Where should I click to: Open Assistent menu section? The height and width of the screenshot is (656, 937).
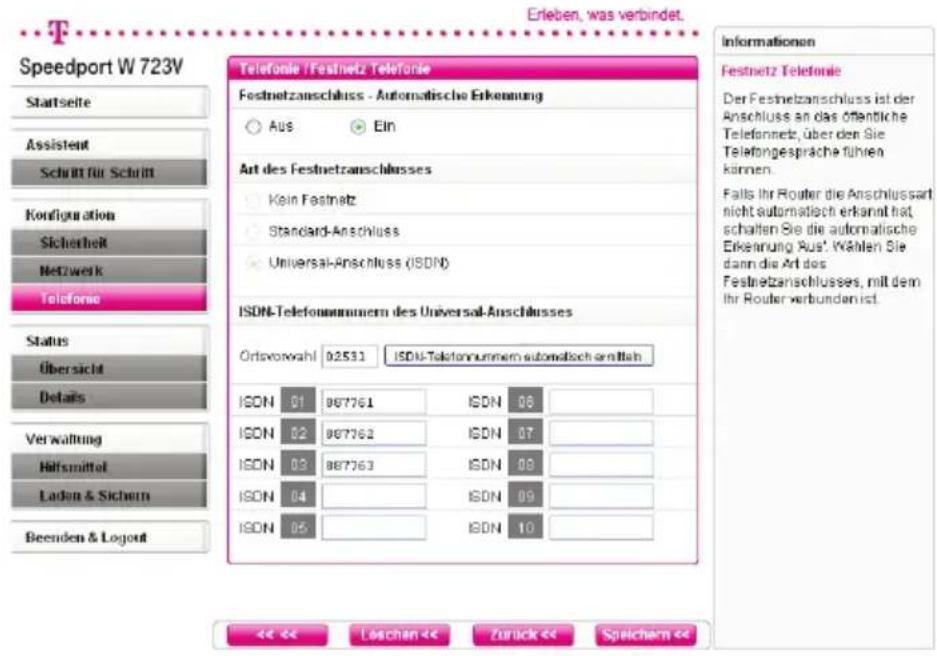point(110,145)
